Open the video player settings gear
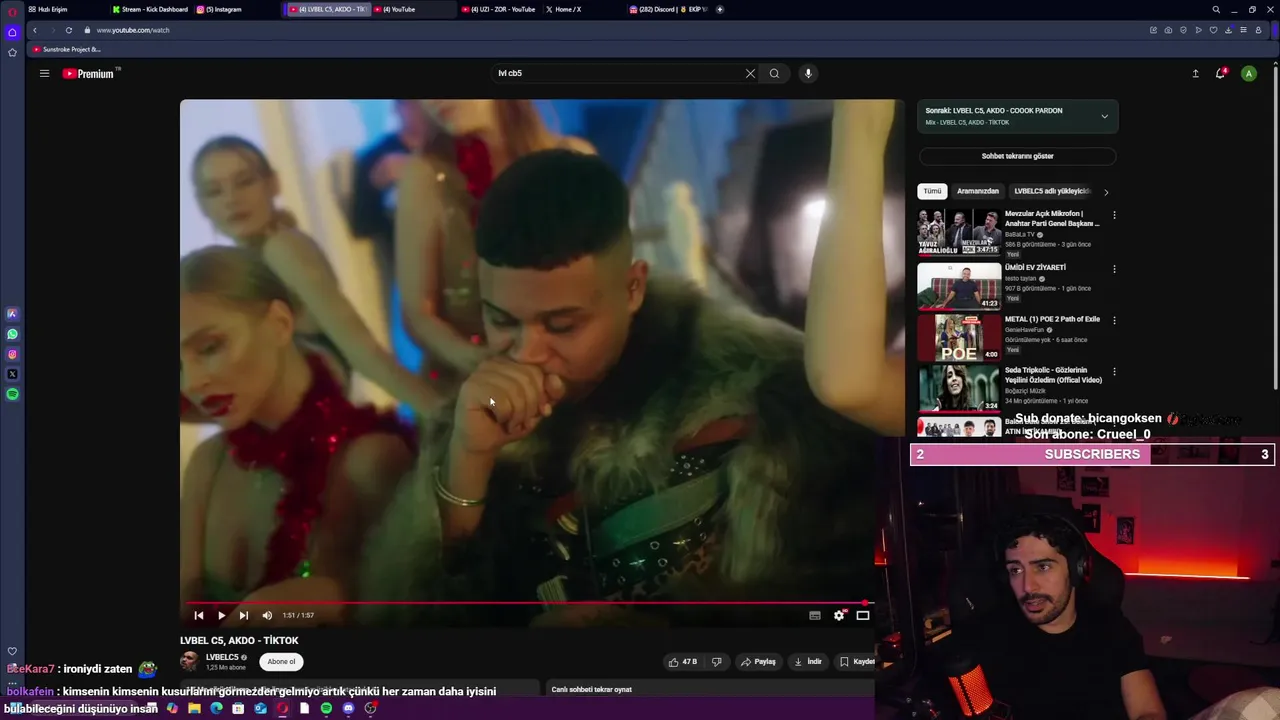Viewport: 1280px width, 720px height. pos(839,615)
